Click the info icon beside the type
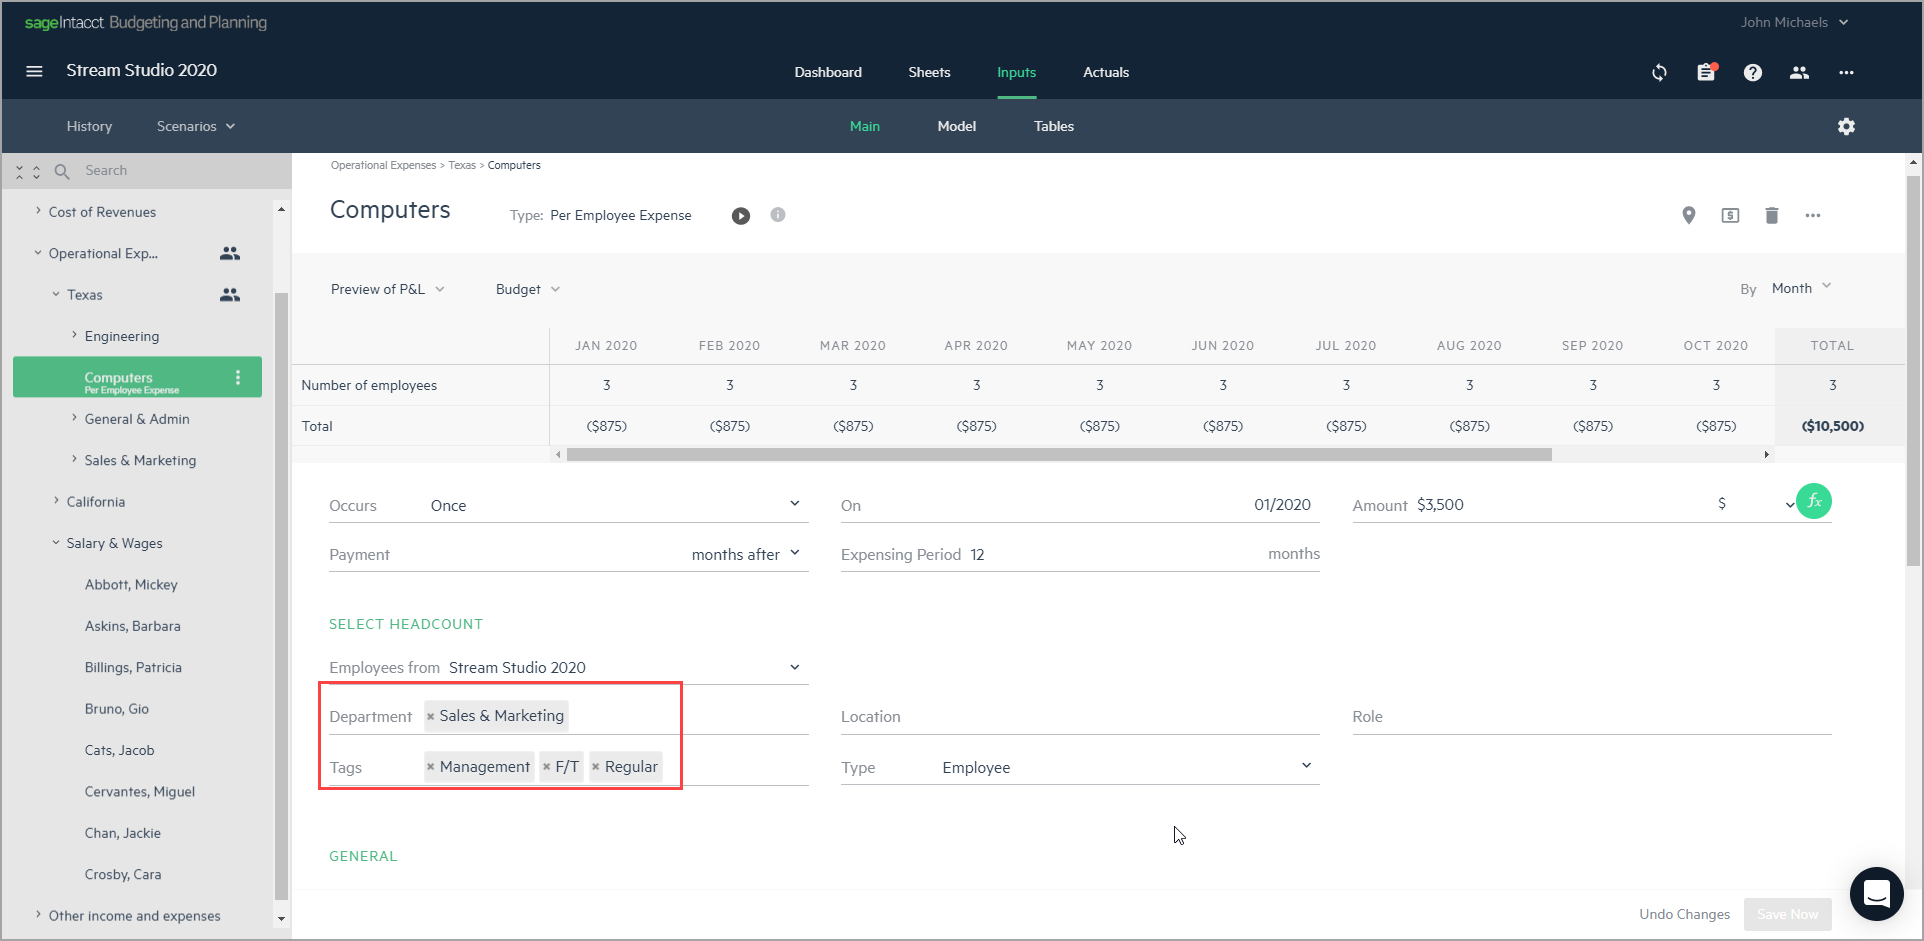This screenshot has height=941, width=1924. [778, 215]
